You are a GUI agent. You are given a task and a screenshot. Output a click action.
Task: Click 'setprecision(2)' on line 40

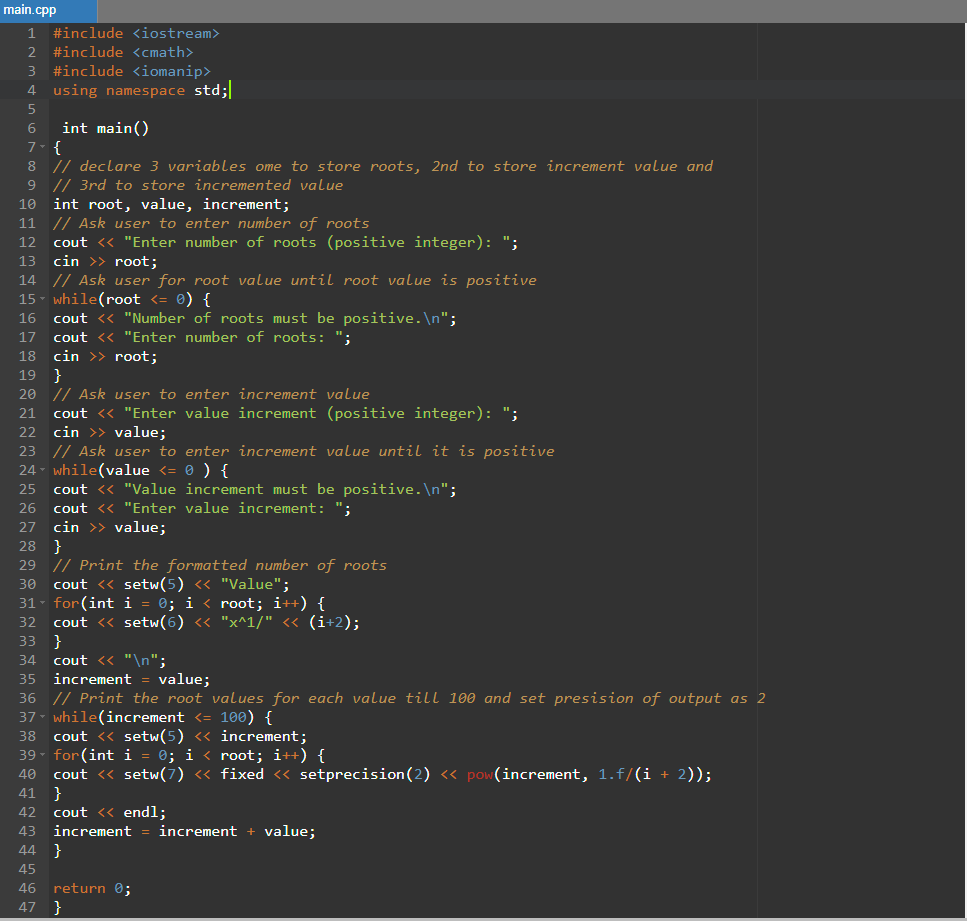coord(364,774)
